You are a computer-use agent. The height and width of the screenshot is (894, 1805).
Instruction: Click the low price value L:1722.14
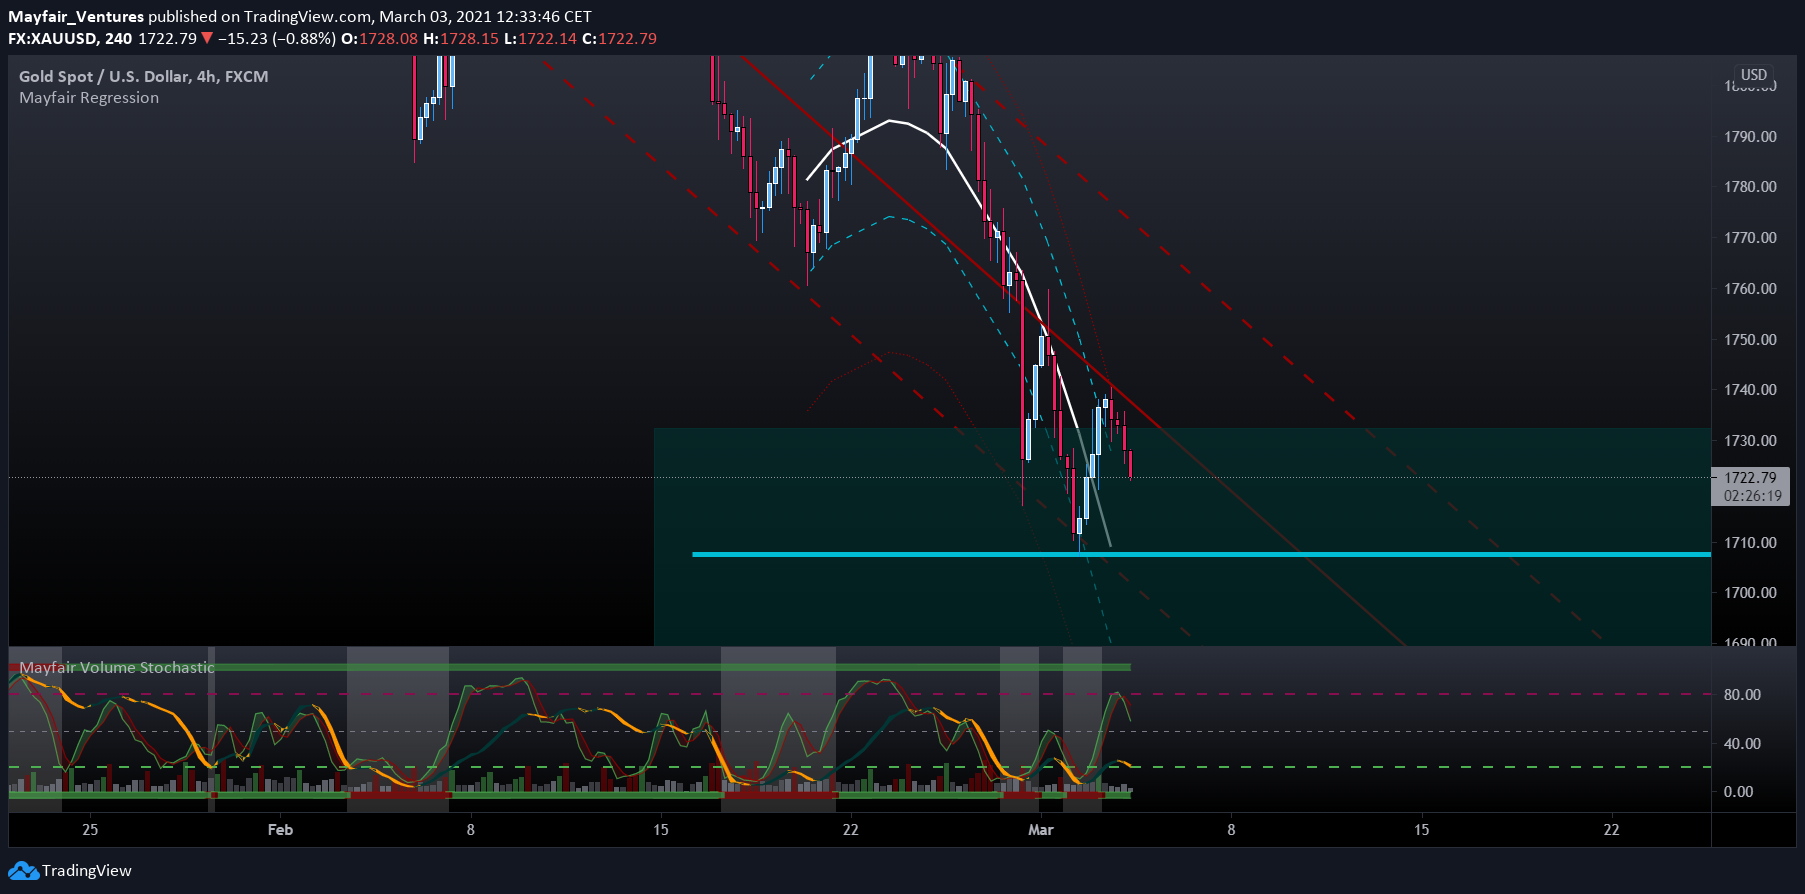tap(540, 39)
